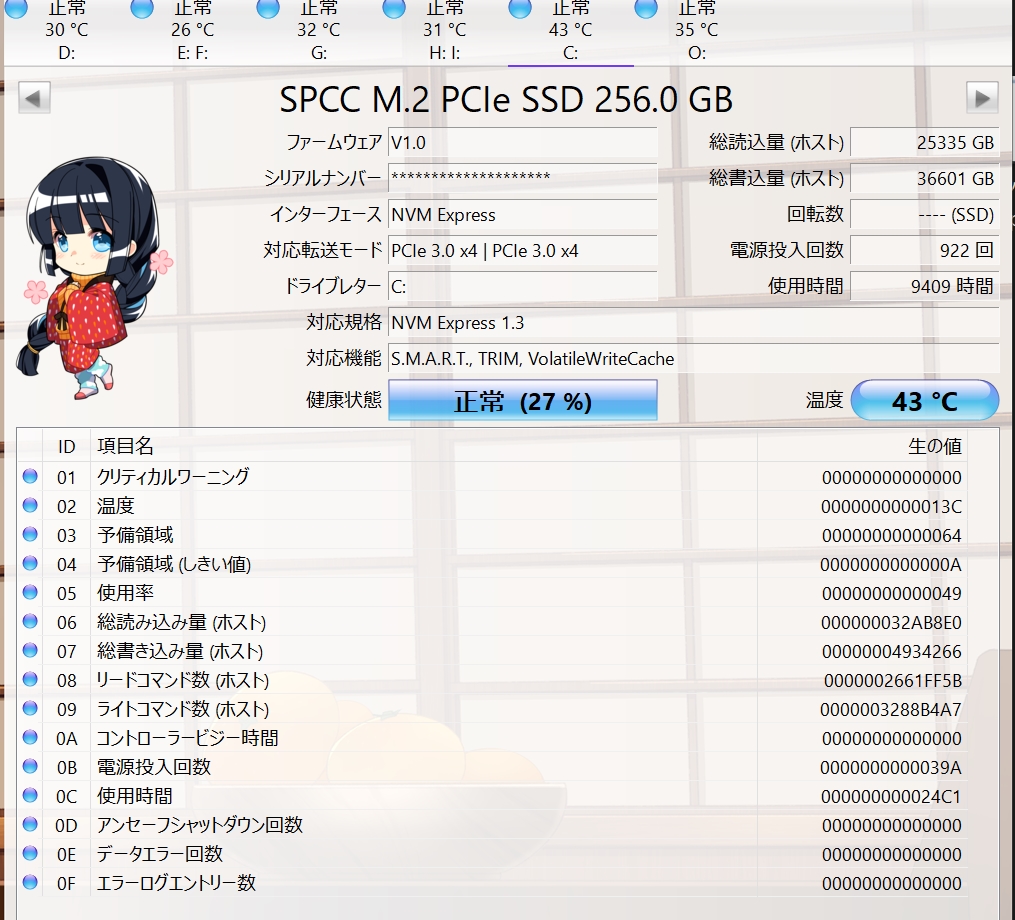This screenshot has height=920, width=1015.
Task: Open the H: I: drive tab
Action: click(x=444, y=31)
